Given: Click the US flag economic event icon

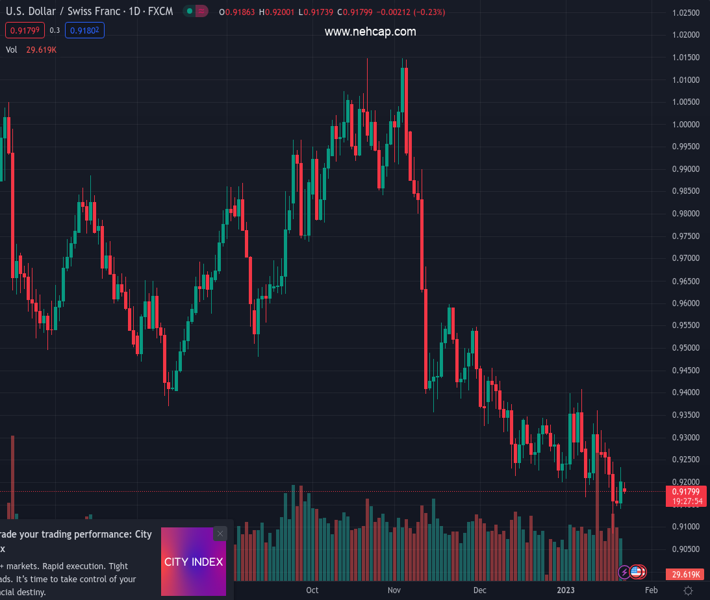Looking at the screenshot, I should pyautogui.click(x=637, y=573).
